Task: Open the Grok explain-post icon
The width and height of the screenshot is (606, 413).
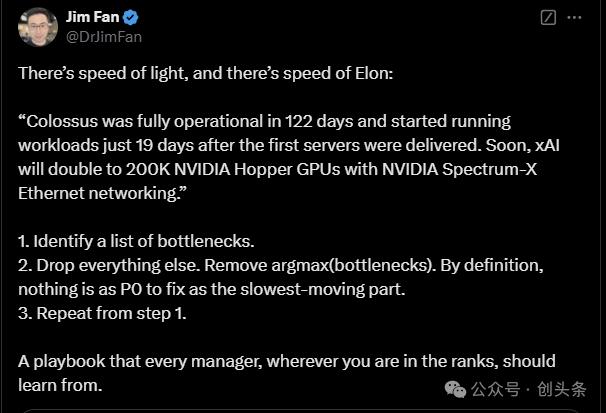Action: coord(548,18)
